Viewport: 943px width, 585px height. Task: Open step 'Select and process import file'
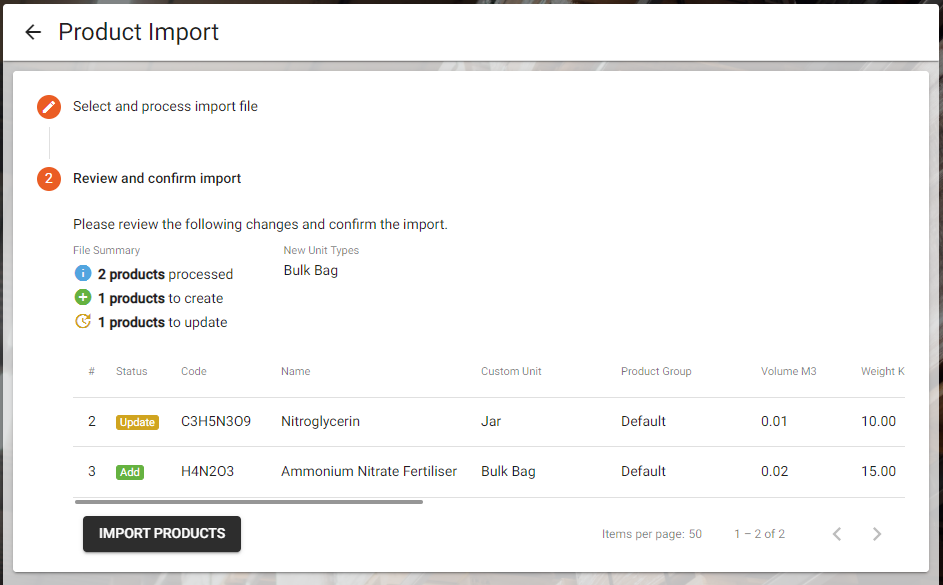point(165,106)
